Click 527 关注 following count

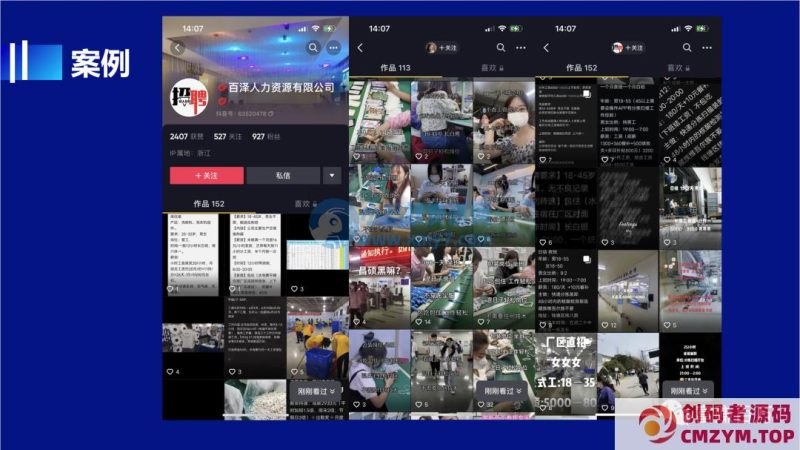[228, 137]
